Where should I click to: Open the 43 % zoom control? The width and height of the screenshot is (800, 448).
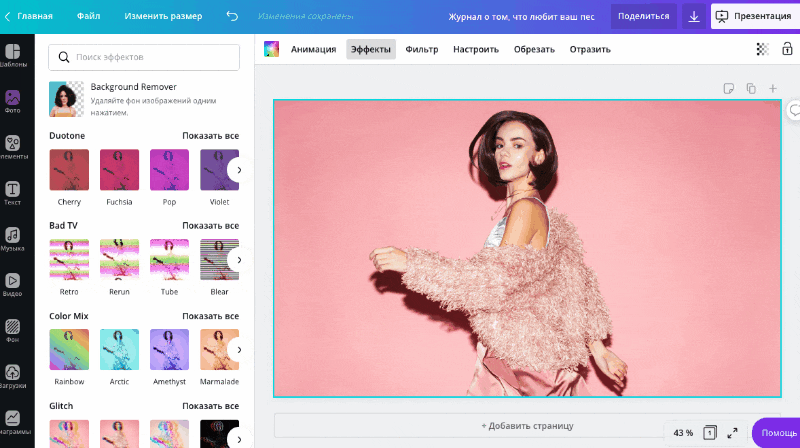(683, 433)
